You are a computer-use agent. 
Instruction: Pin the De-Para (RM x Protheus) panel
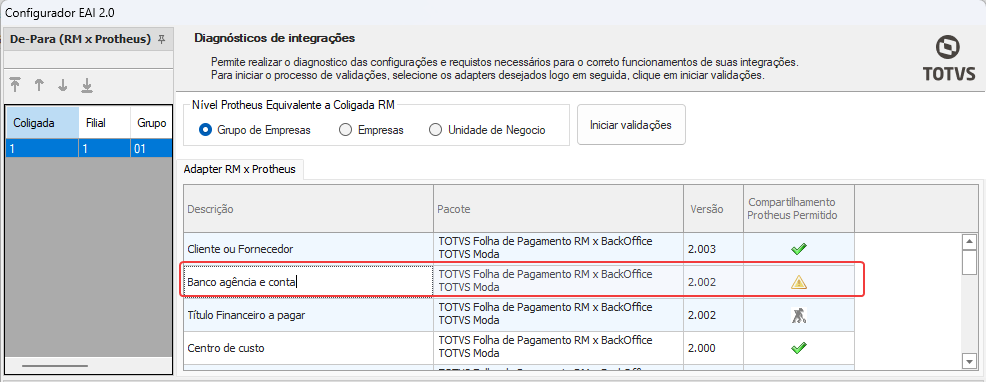(162, 39)
